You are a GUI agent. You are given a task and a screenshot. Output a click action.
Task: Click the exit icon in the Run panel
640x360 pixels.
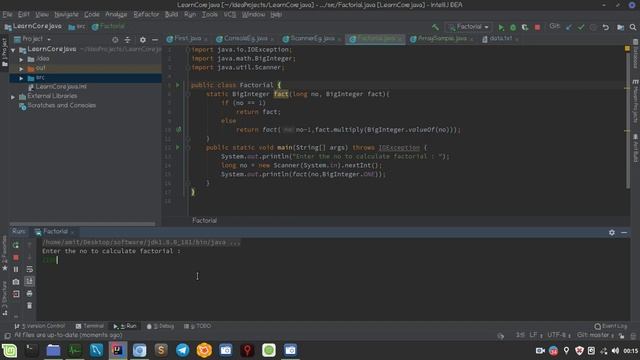[x=16, y=294]
